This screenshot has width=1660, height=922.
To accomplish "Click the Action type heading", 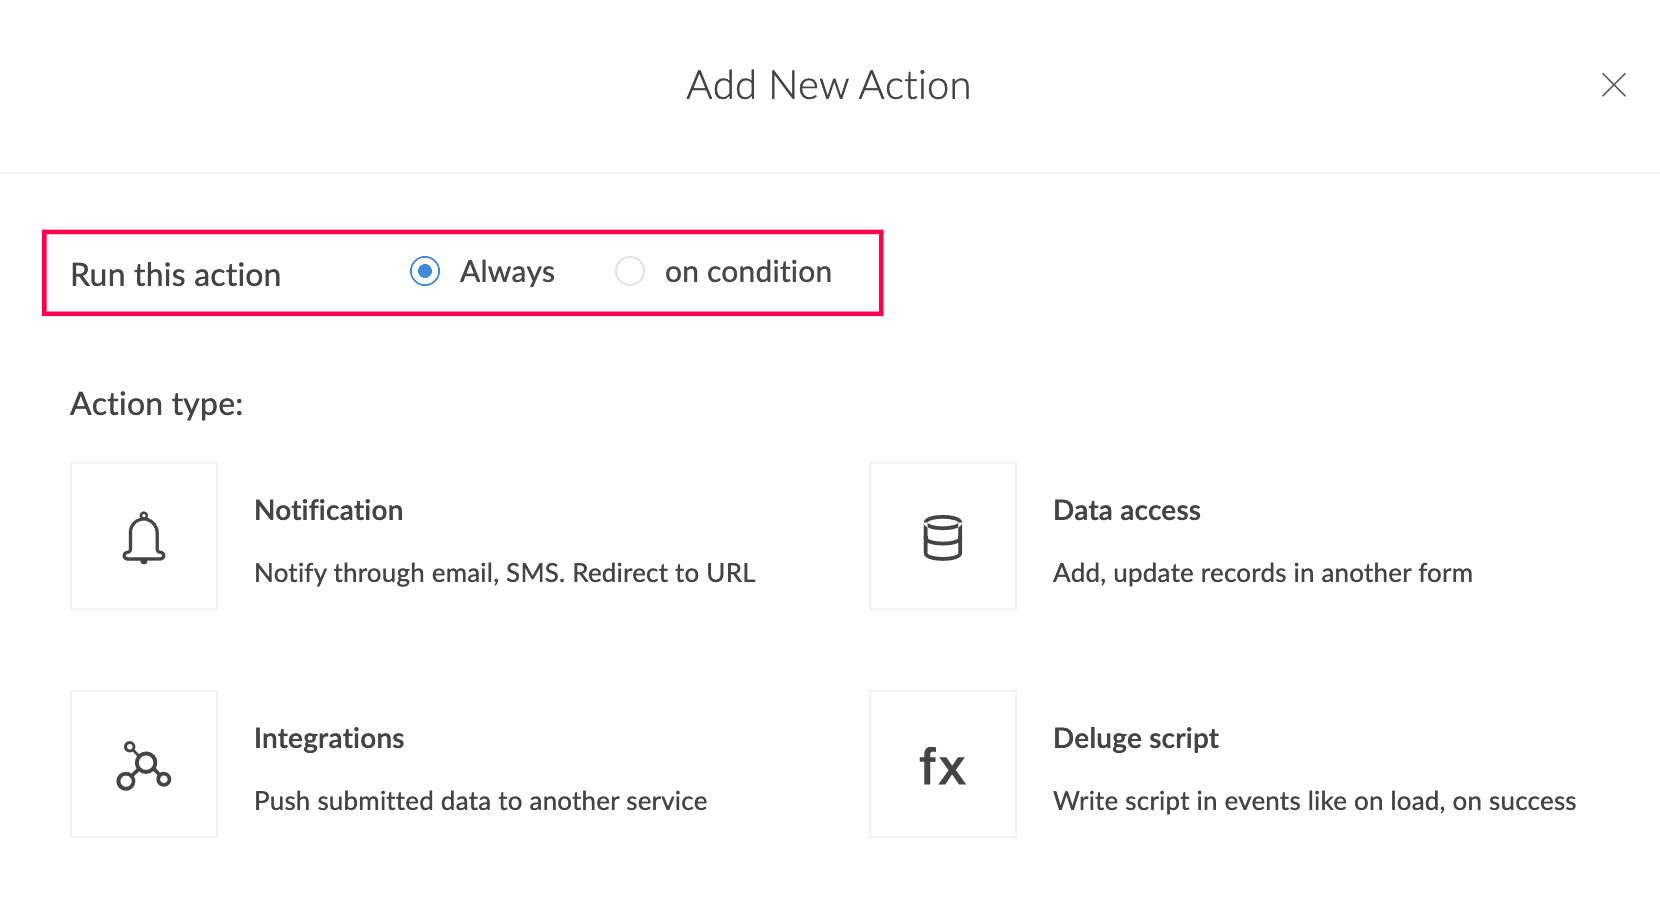I will click(157, 404).
